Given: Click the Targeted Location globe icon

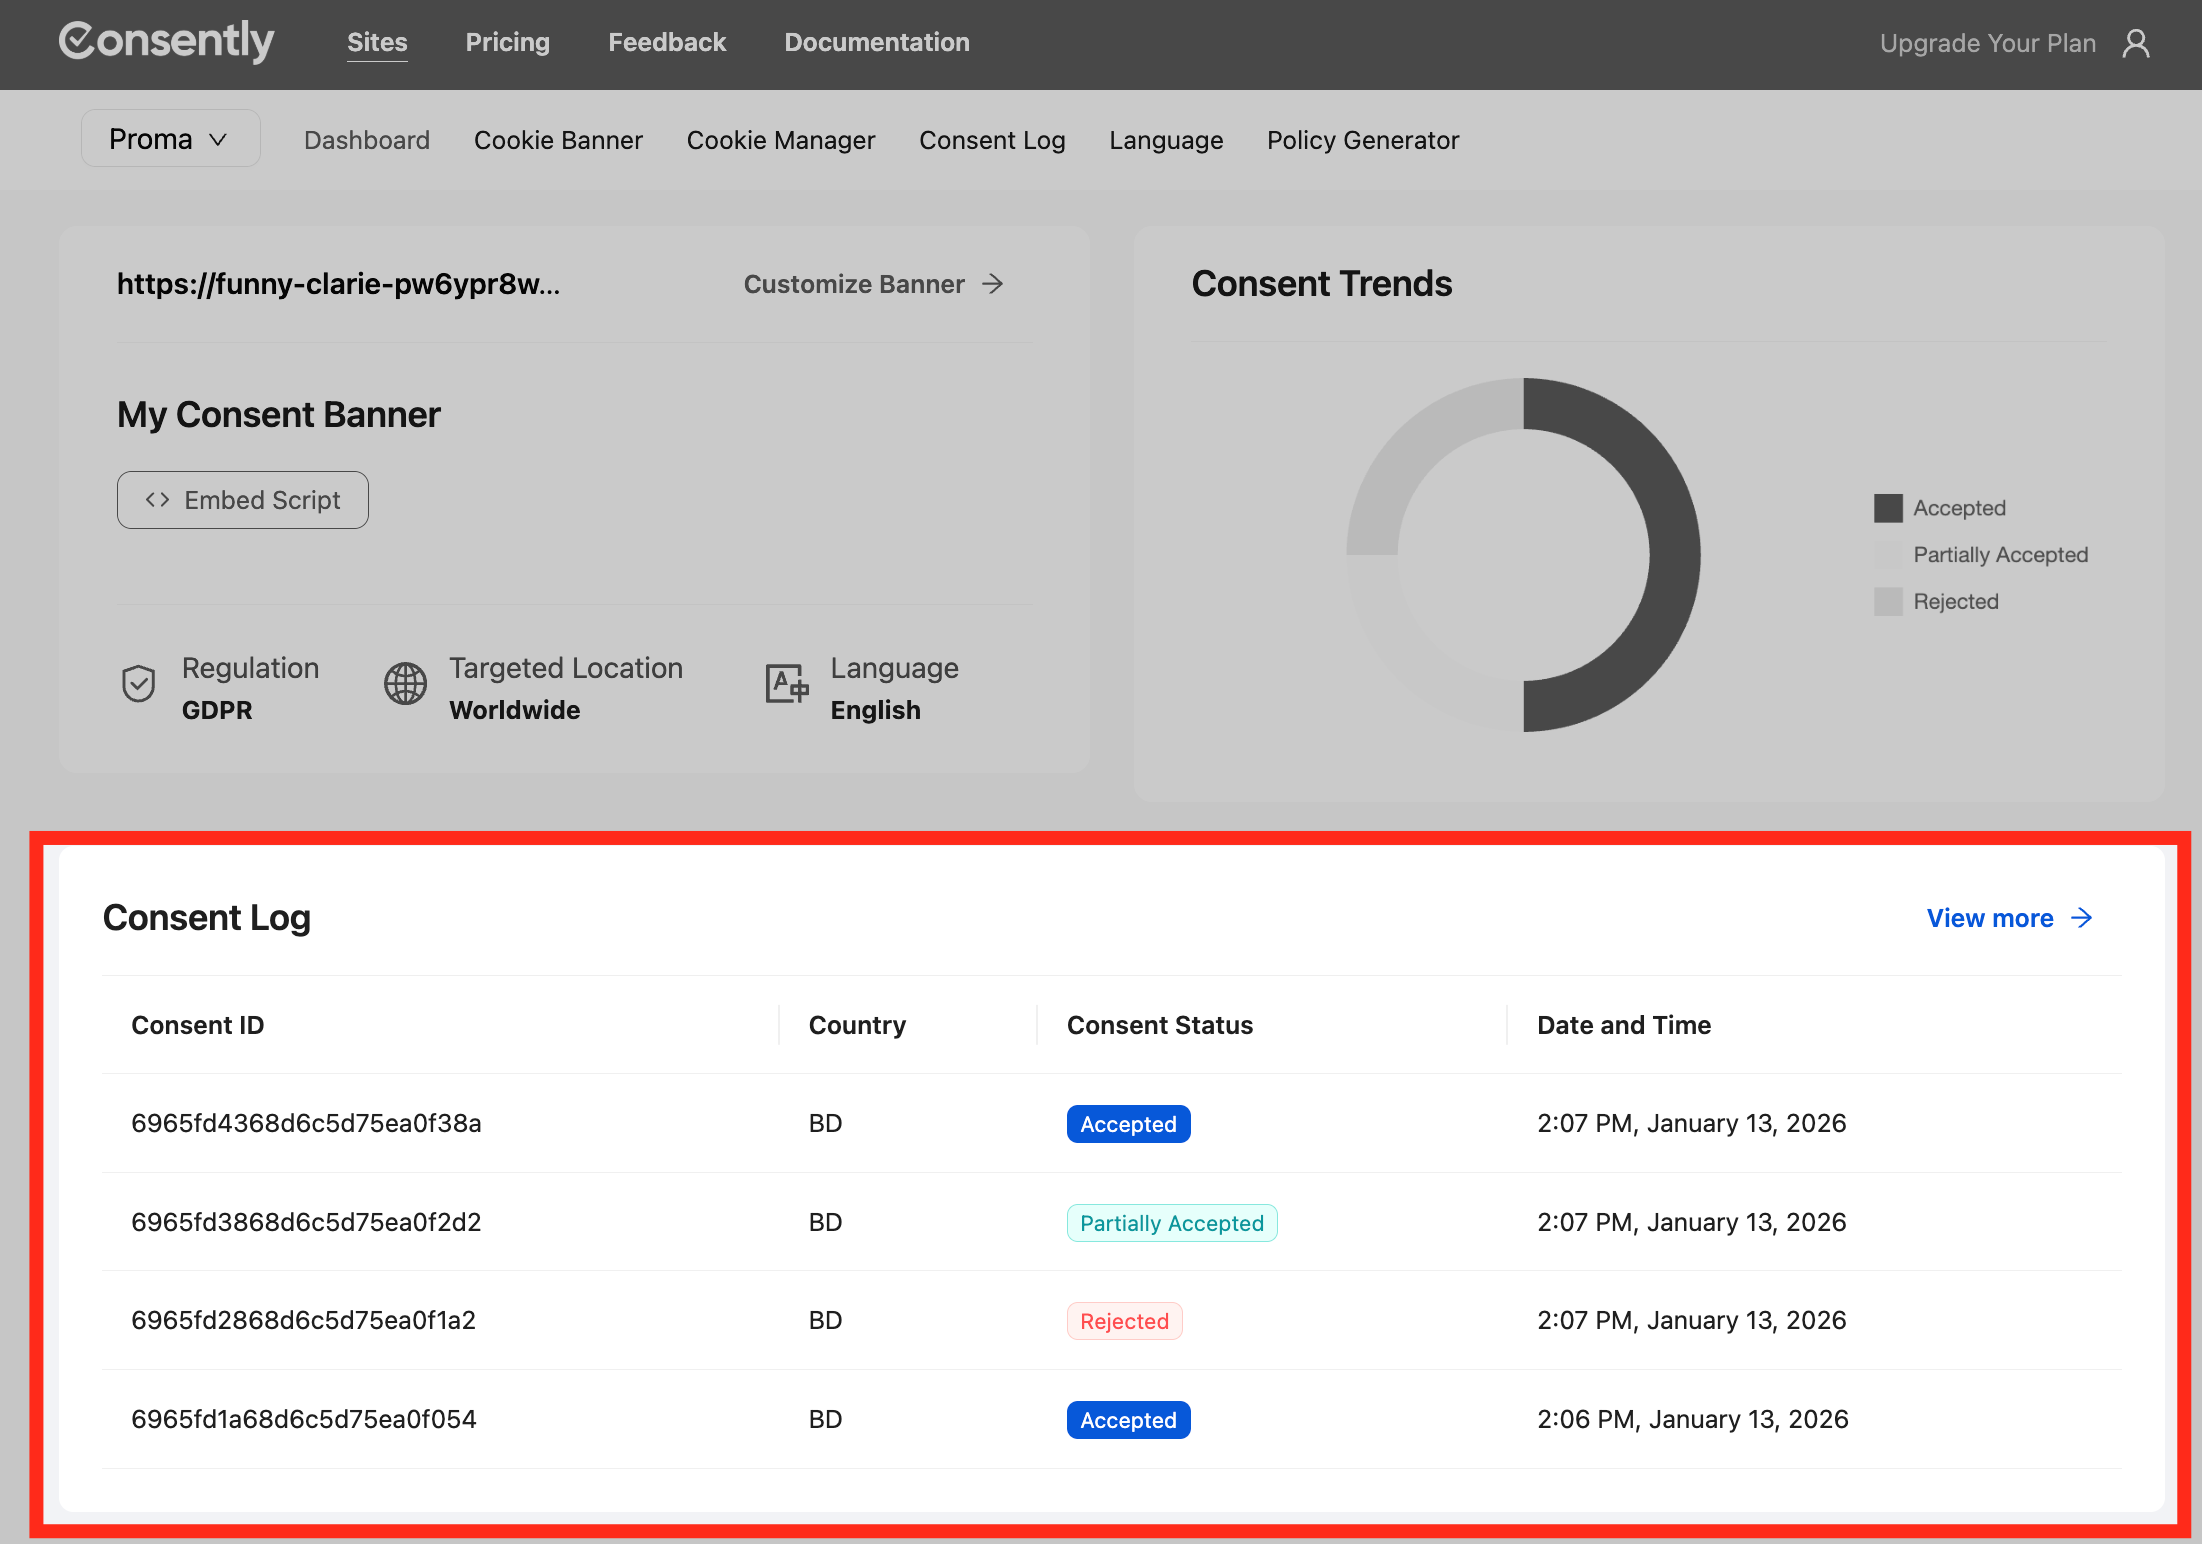Looking at the screenshot, I should point(405,685).
